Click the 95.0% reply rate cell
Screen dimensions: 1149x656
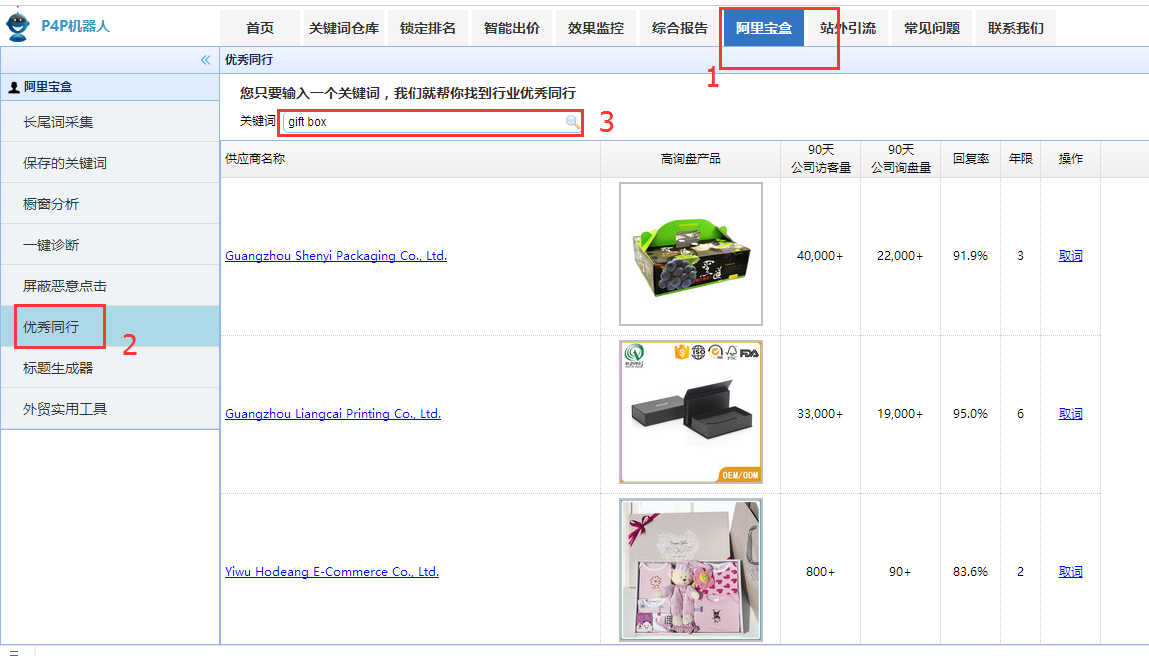click(970, 414)
